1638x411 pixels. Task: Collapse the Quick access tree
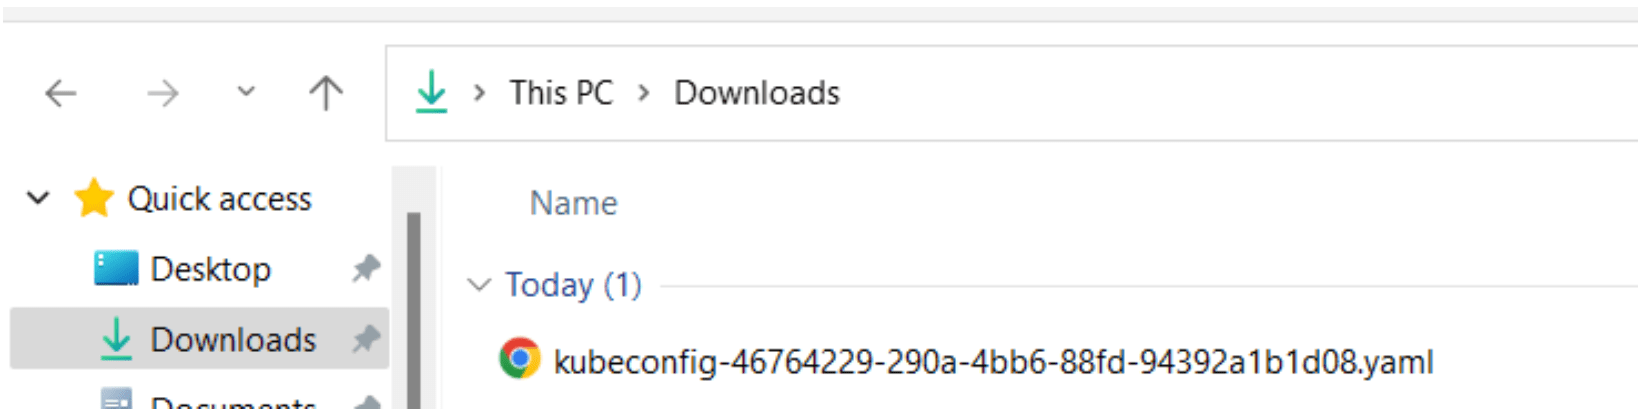[38, 198]
